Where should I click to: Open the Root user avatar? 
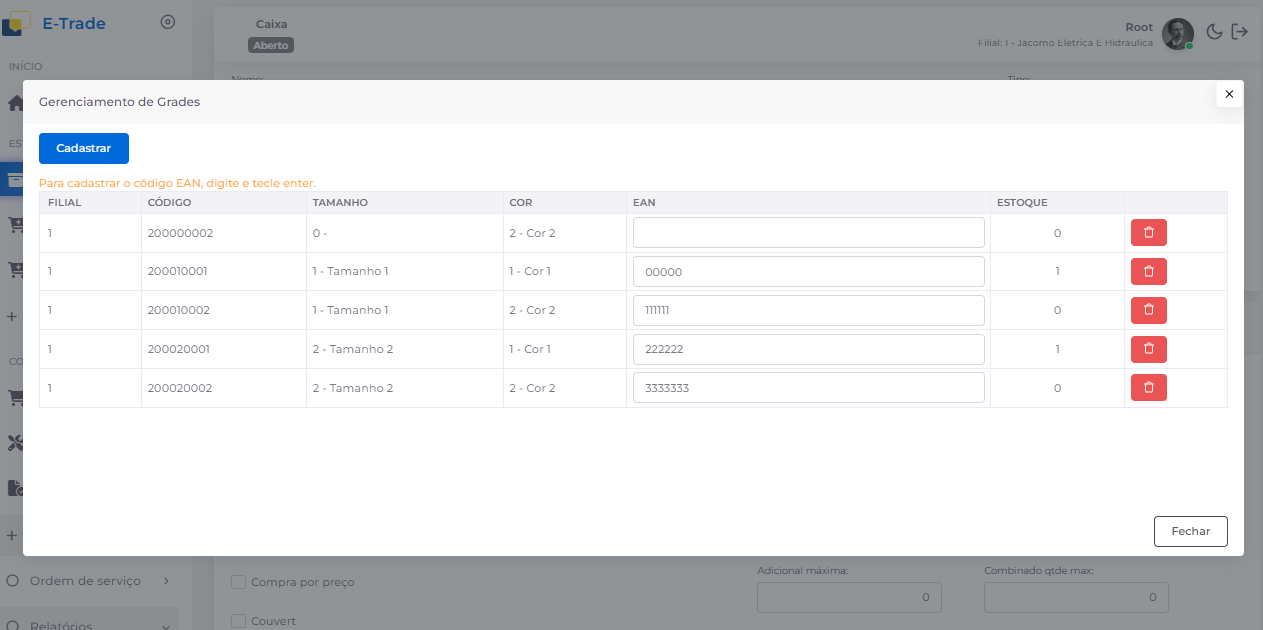click(1177, 34)
